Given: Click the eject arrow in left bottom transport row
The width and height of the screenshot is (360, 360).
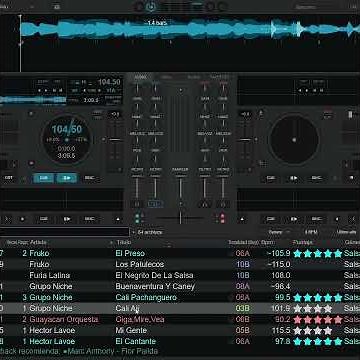Looking at the screenshot, I should point(118,219).
